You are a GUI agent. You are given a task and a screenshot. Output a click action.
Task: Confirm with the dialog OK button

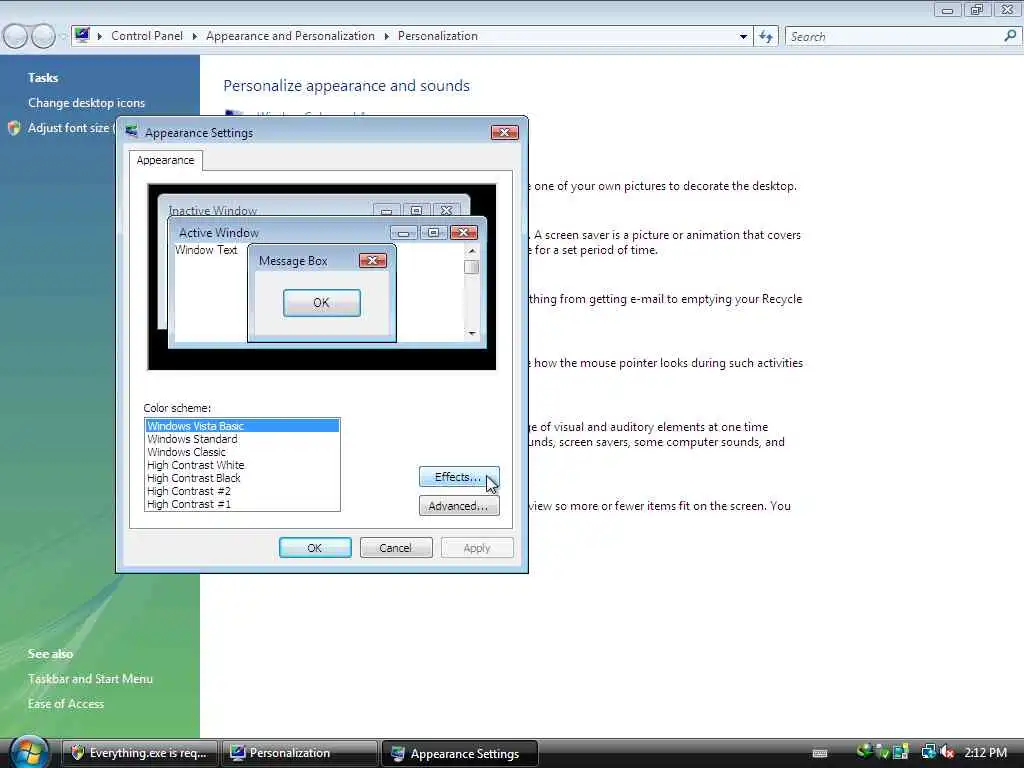point(315,547)
